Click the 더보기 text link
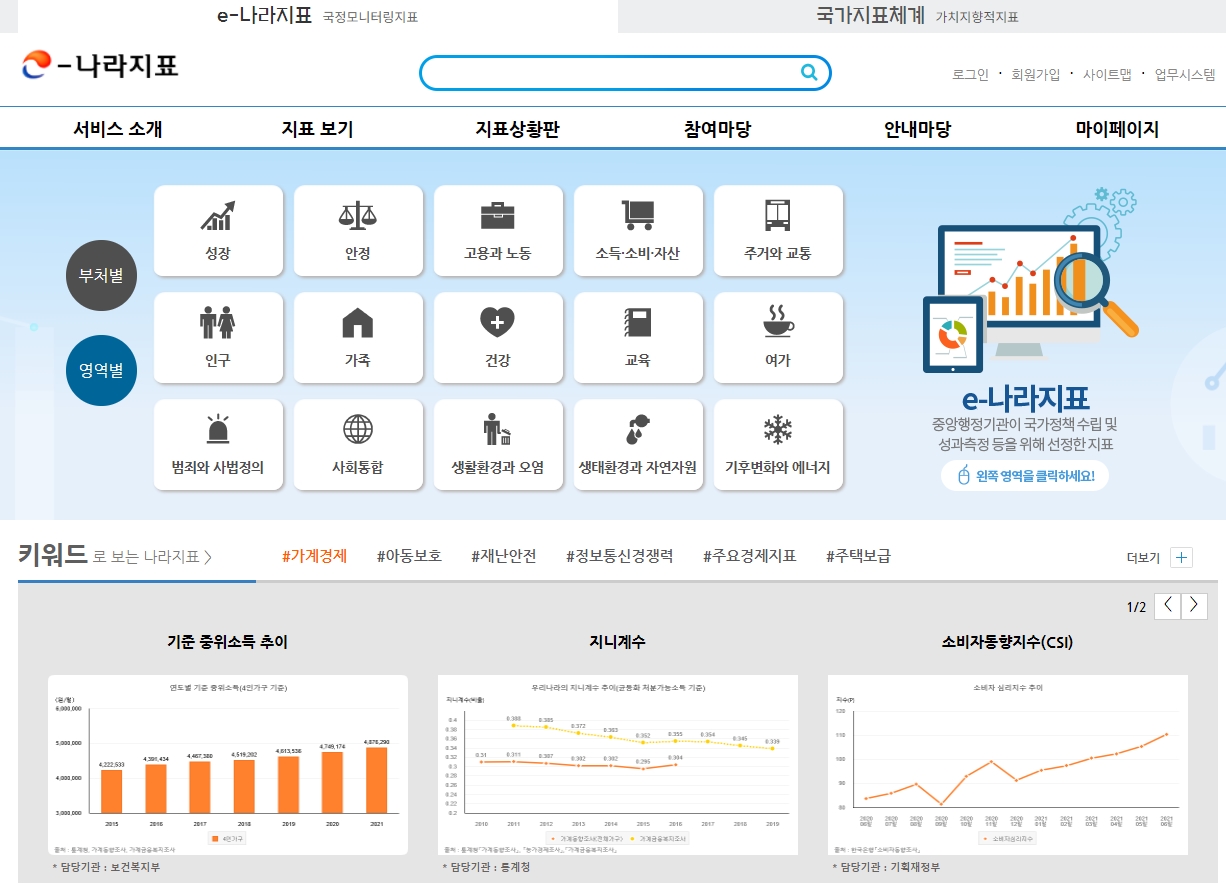 [1143, 558]
